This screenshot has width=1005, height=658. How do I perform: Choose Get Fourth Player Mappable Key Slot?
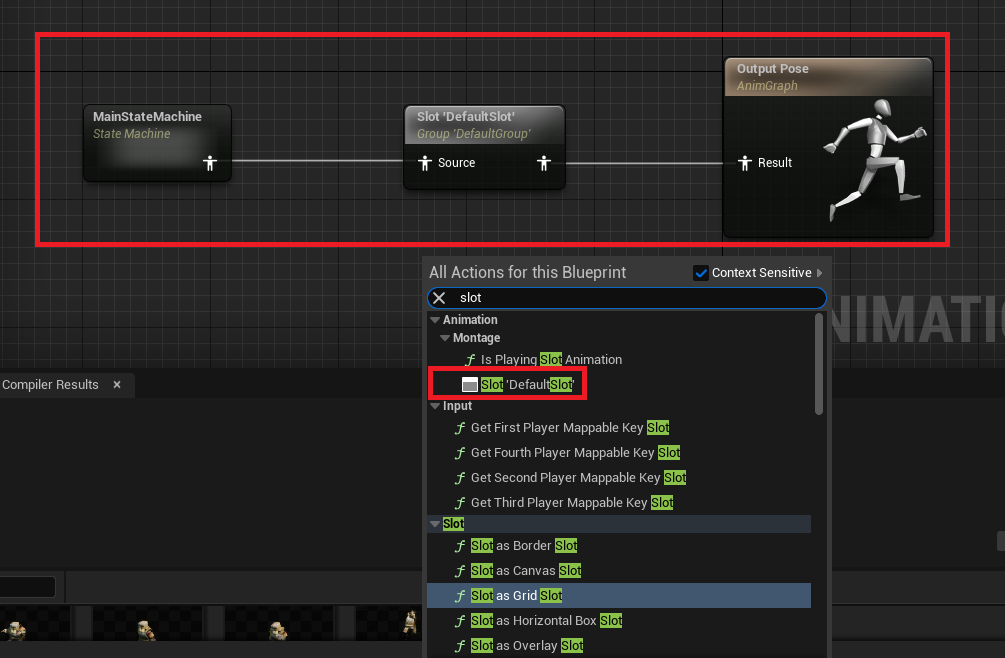576,452
